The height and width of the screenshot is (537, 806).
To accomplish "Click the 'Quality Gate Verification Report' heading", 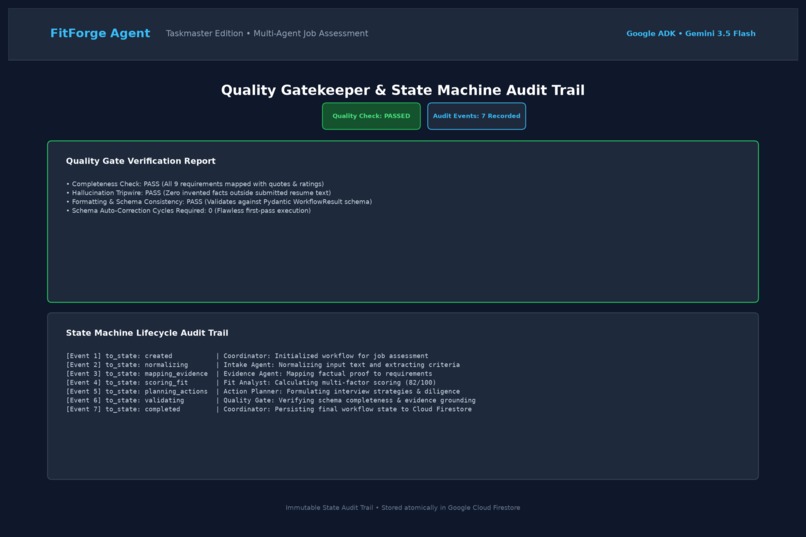I will pos(140,161).
